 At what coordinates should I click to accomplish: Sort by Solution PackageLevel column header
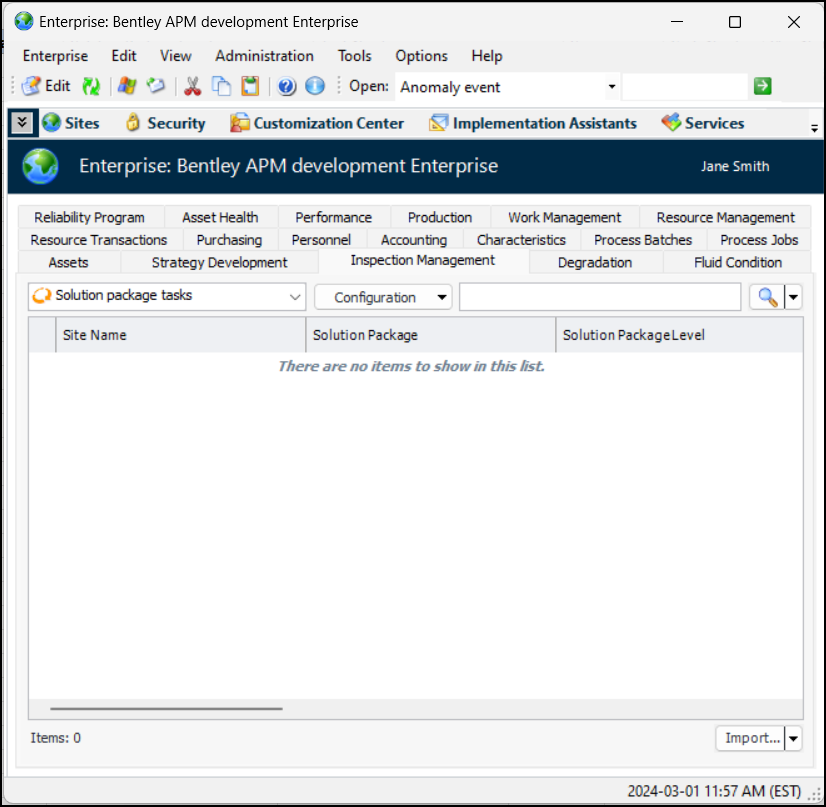(680, 335)
